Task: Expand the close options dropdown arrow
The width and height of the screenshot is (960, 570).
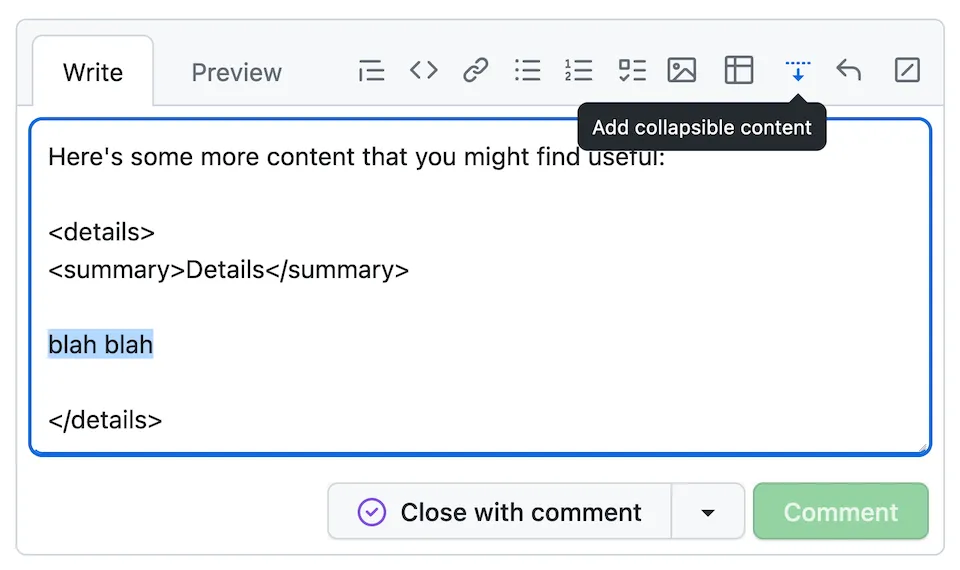Action: coord(708,512)
